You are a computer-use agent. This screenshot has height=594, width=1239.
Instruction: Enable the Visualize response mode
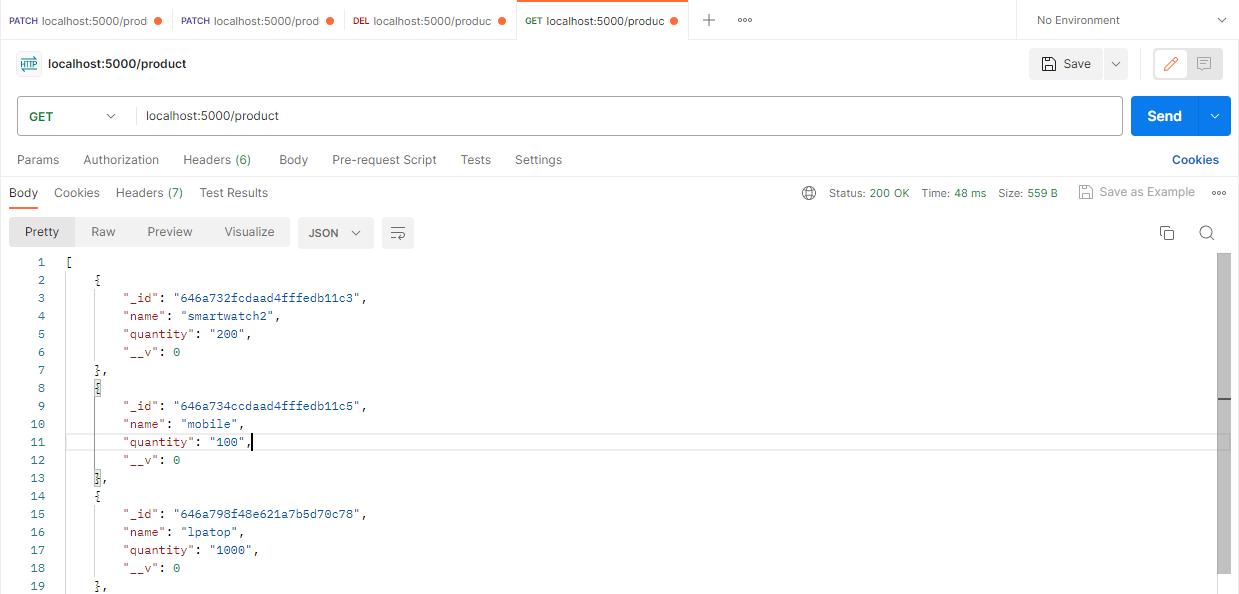click(248, 231)
